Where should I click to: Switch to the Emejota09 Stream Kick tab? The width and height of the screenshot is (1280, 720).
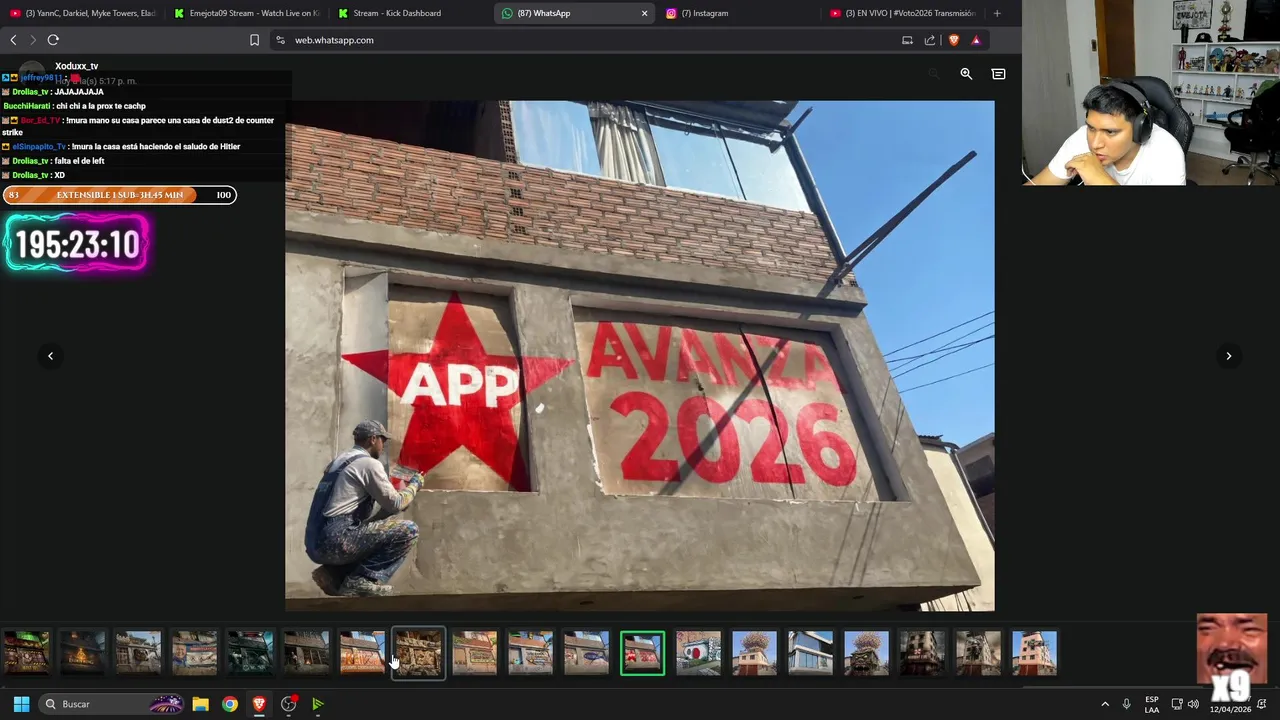click(x=246, y=13)
